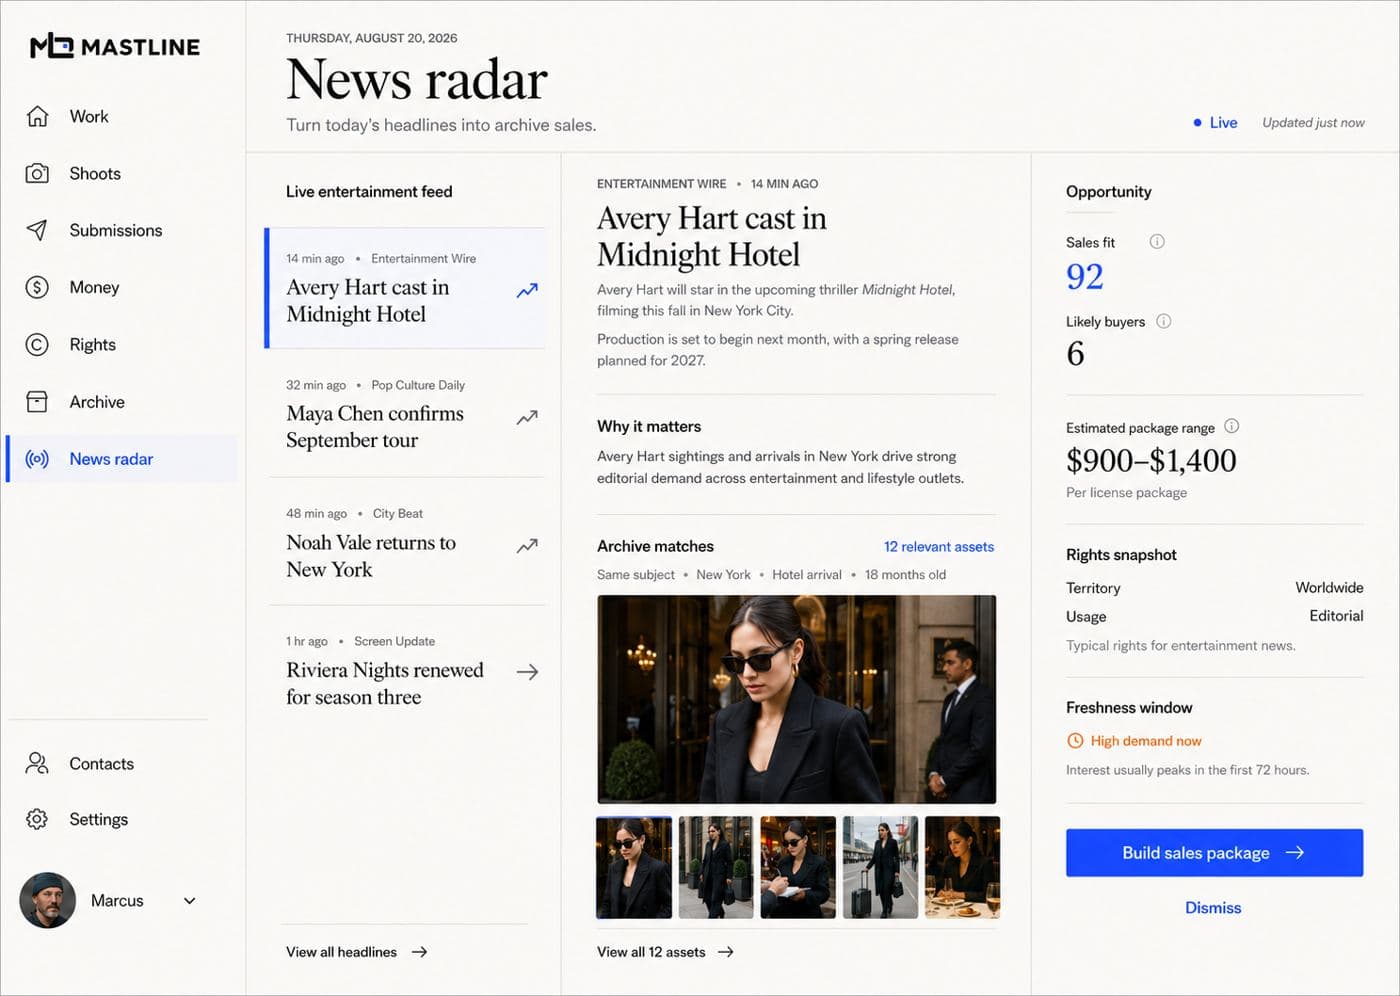Image resolution: width=1400 pixels, height=996 pixels.
Task: Click the Archive box icon
Action: [37, 401]
